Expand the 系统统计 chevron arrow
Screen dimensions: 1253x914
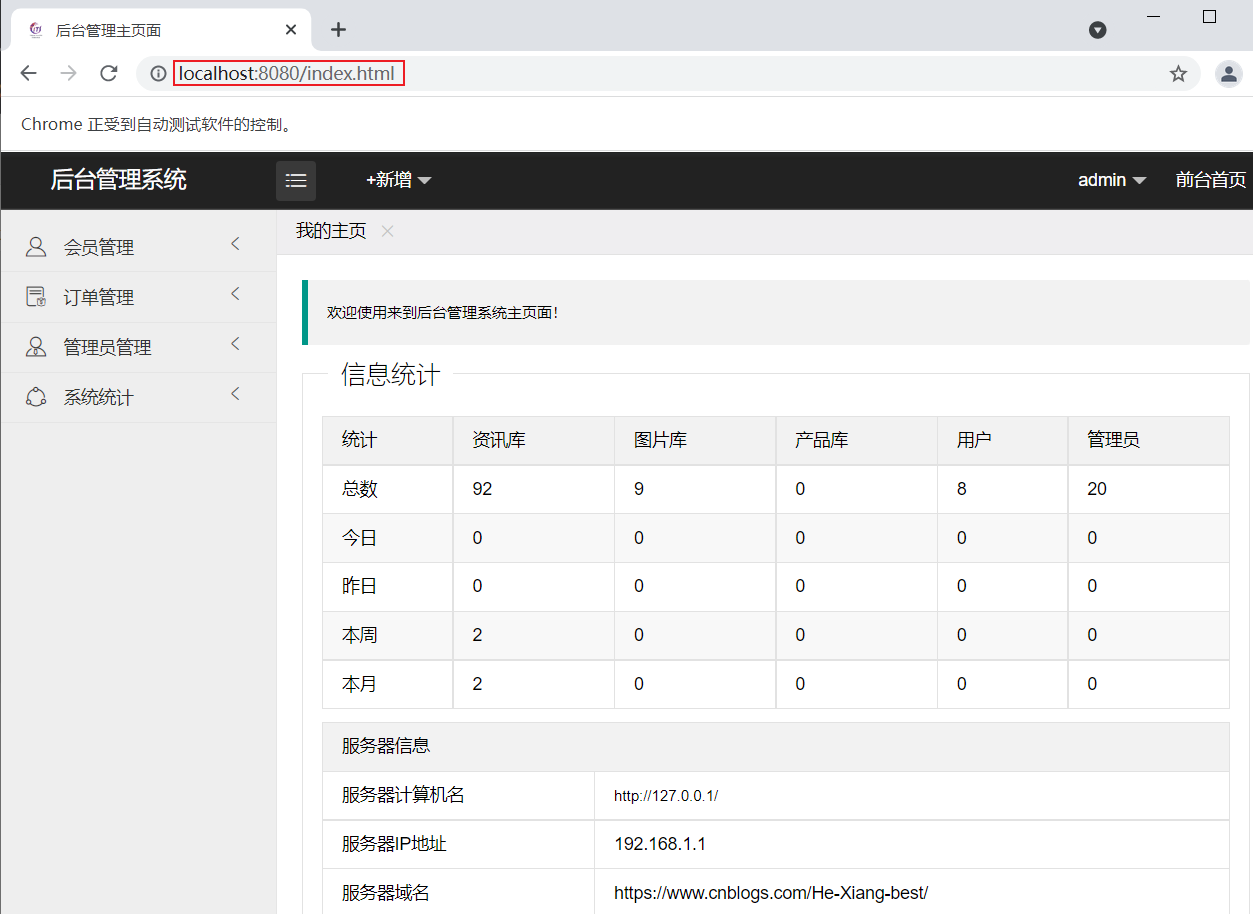click(236, 394)
